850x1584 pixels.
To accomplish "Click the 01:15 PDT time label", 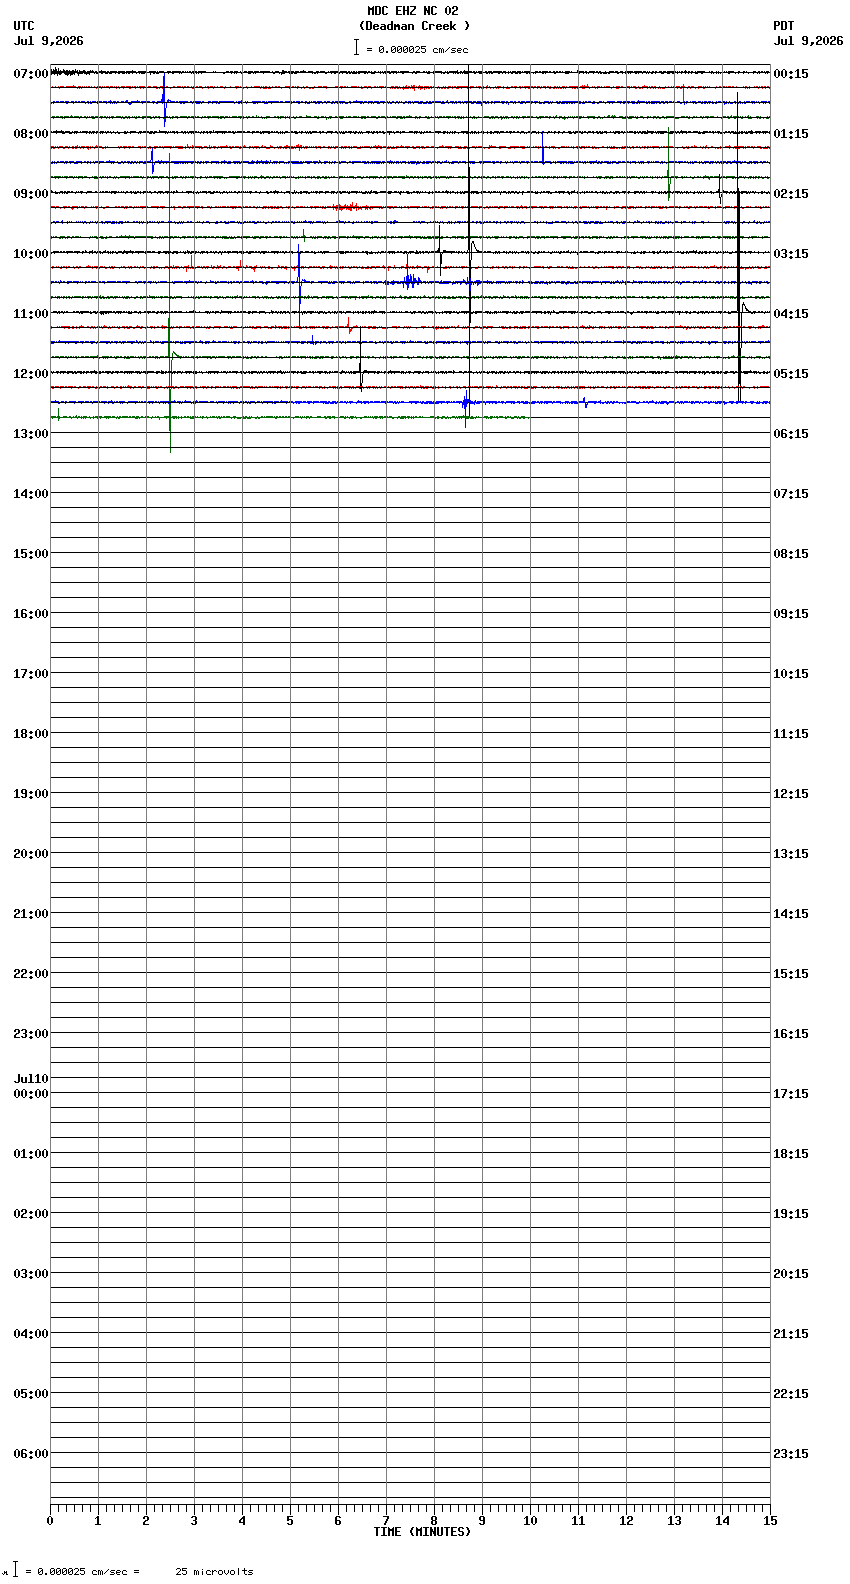I will point(791,134).
